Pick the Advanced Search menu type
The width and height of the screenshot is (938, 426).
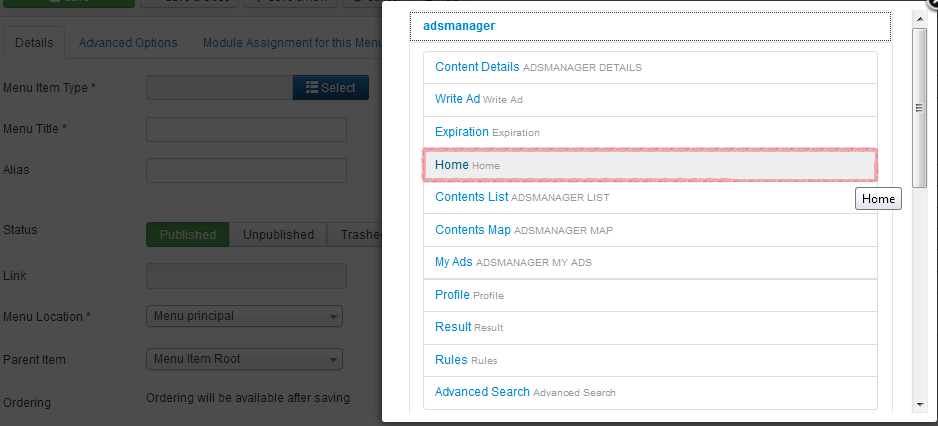point(650,392)
